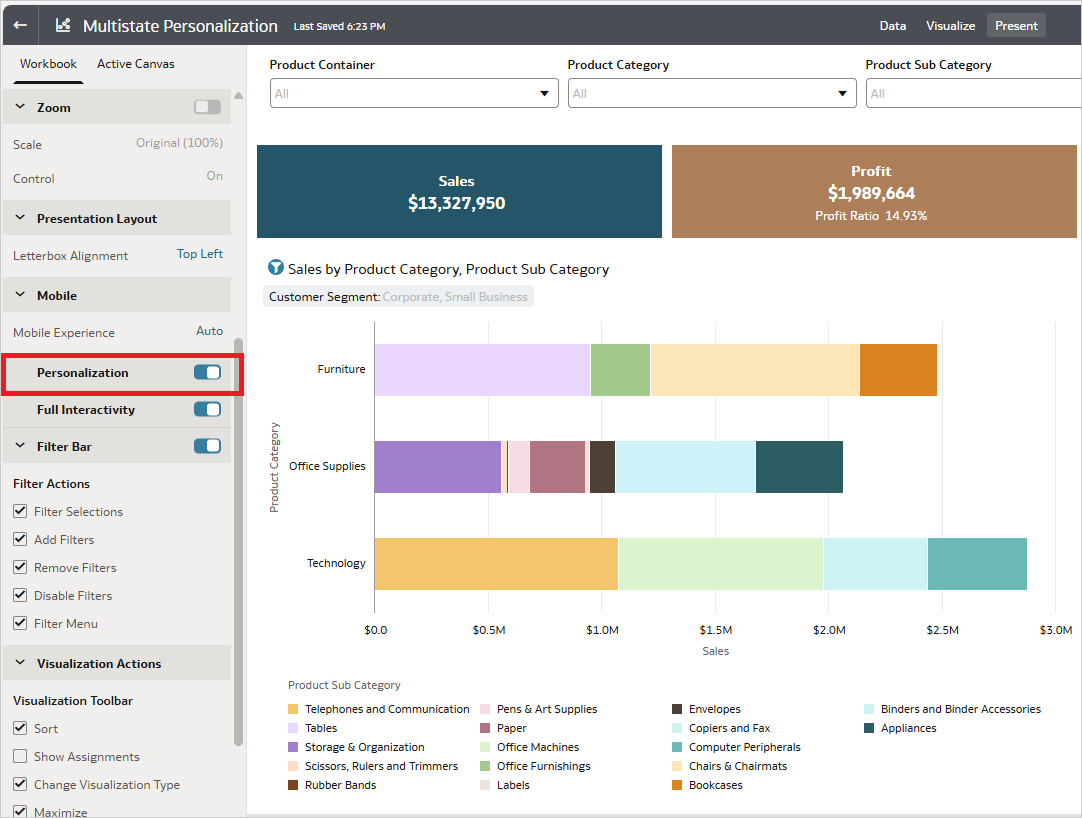This screenshot has height=818, width=1082.
Task: Toggle off the Filter Bar switch
Action: tap(207, 445)
